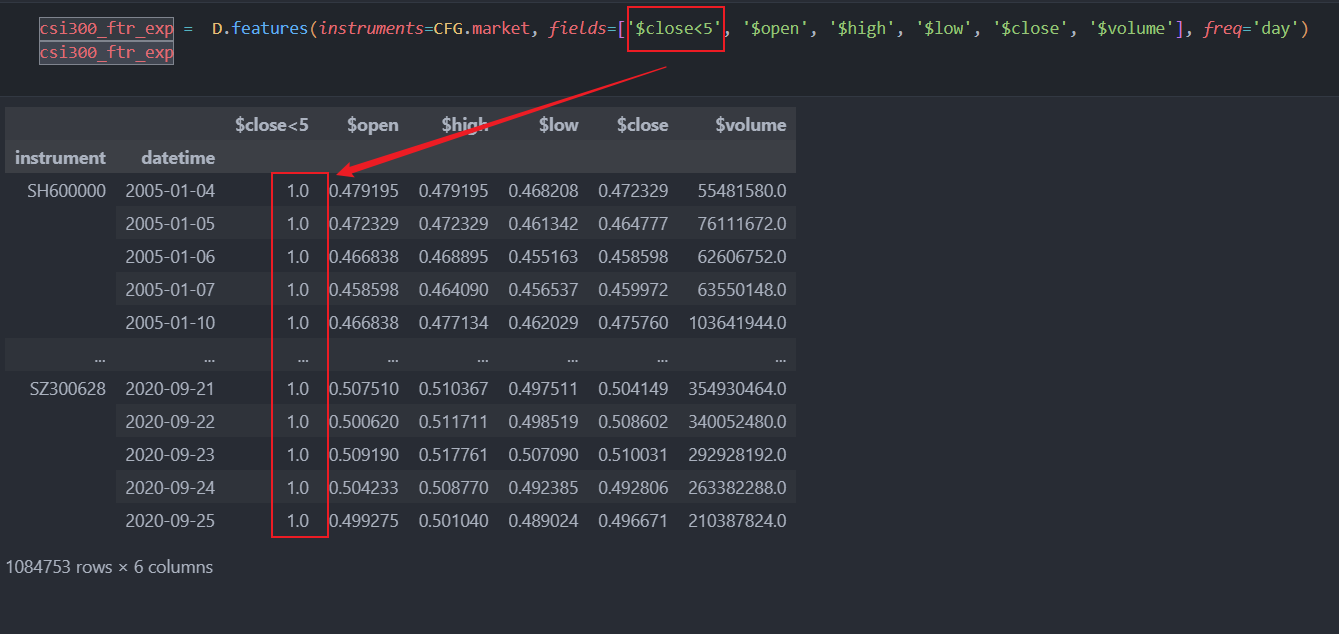
Task: Click the $volume column header
Action: (752, 124)
